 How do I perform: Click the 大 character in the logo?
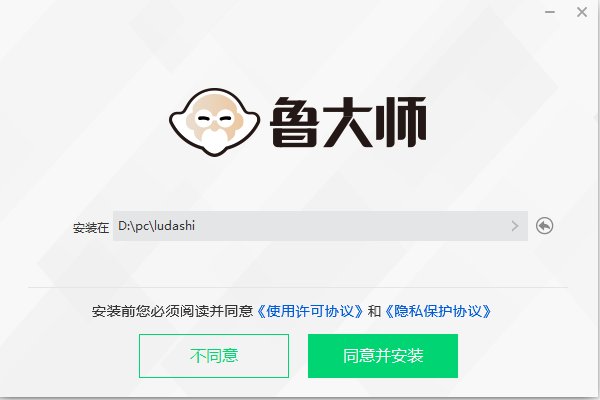(347, 122)
